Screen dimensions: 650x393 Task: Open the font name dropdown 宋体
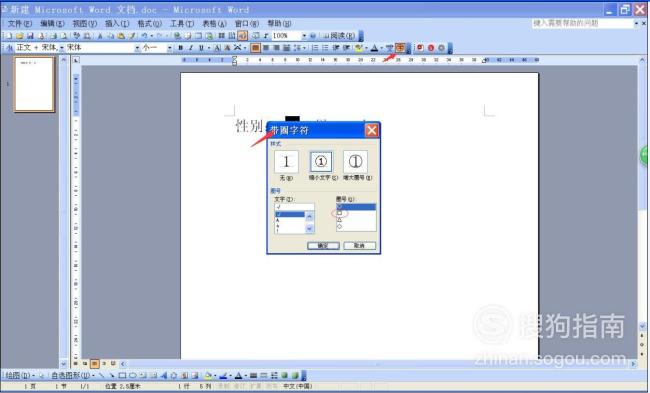(x=137, y=48)
